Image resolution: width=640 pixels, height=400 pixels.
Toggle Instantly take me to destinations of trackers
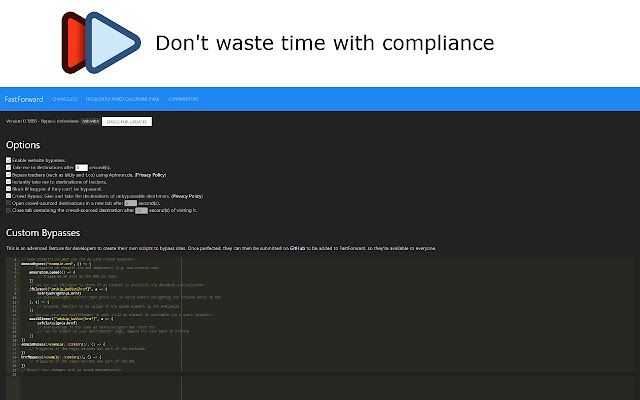click(x=9, y=182)
